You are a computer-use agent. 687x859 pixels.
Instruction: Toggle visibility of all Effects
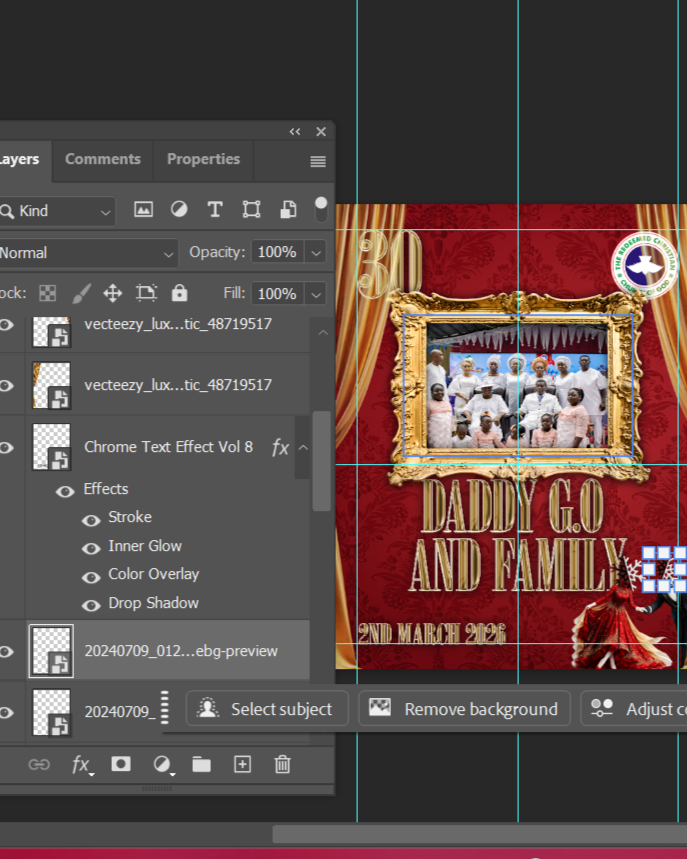pos(65,491)
